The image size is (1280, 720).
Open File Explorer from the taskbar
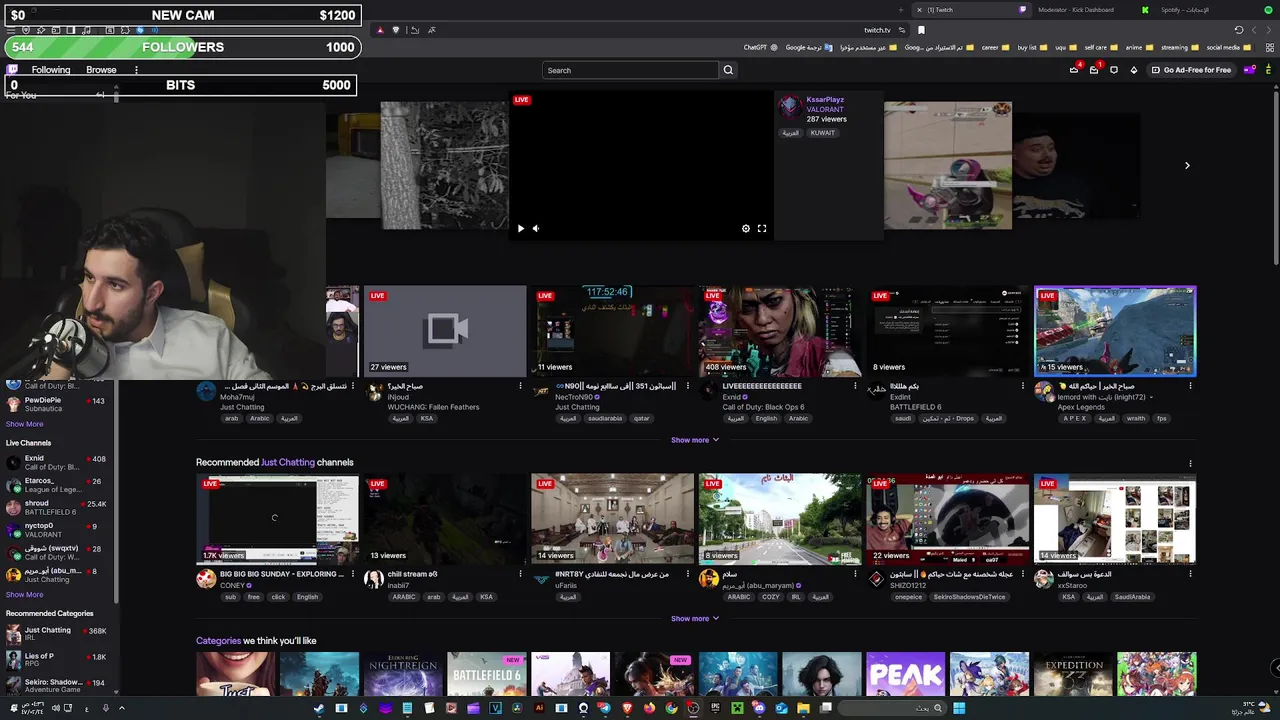pos(803,708)
